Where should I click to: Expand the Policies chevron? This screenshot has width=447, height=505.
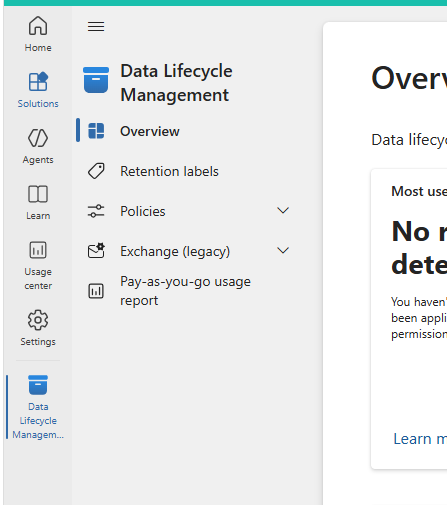(283, 211)
